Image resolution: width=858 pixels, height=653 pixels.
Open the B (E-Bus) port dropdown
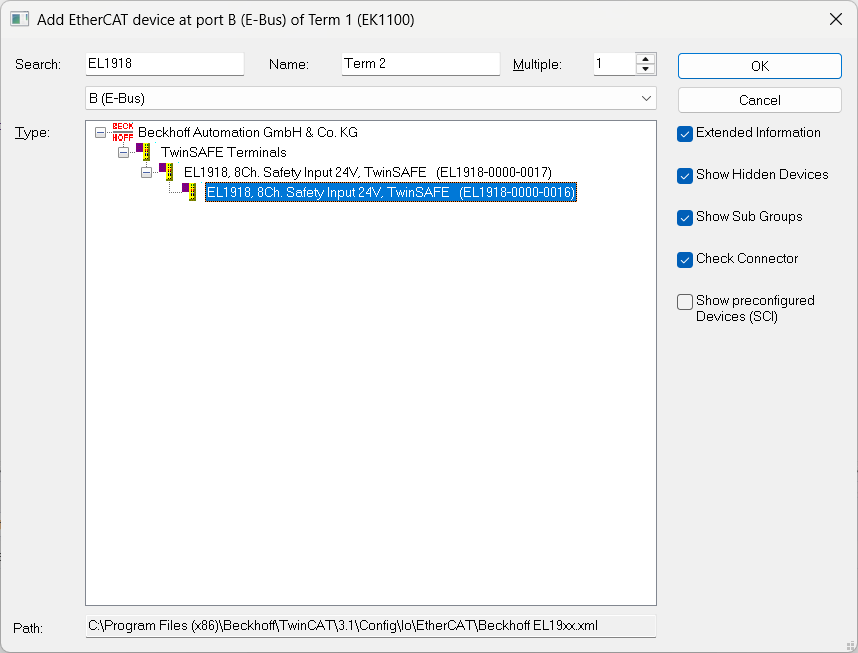(646, 99)
